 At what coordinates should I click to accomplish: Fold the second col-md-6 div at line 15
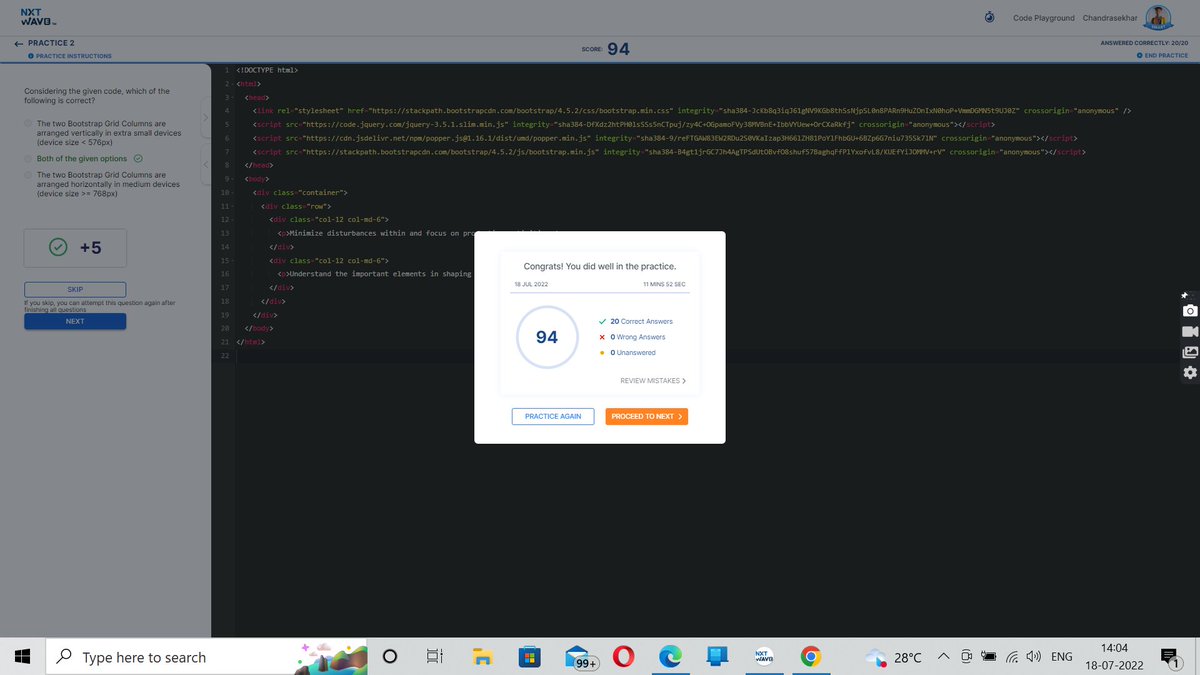tap(232, 259)
